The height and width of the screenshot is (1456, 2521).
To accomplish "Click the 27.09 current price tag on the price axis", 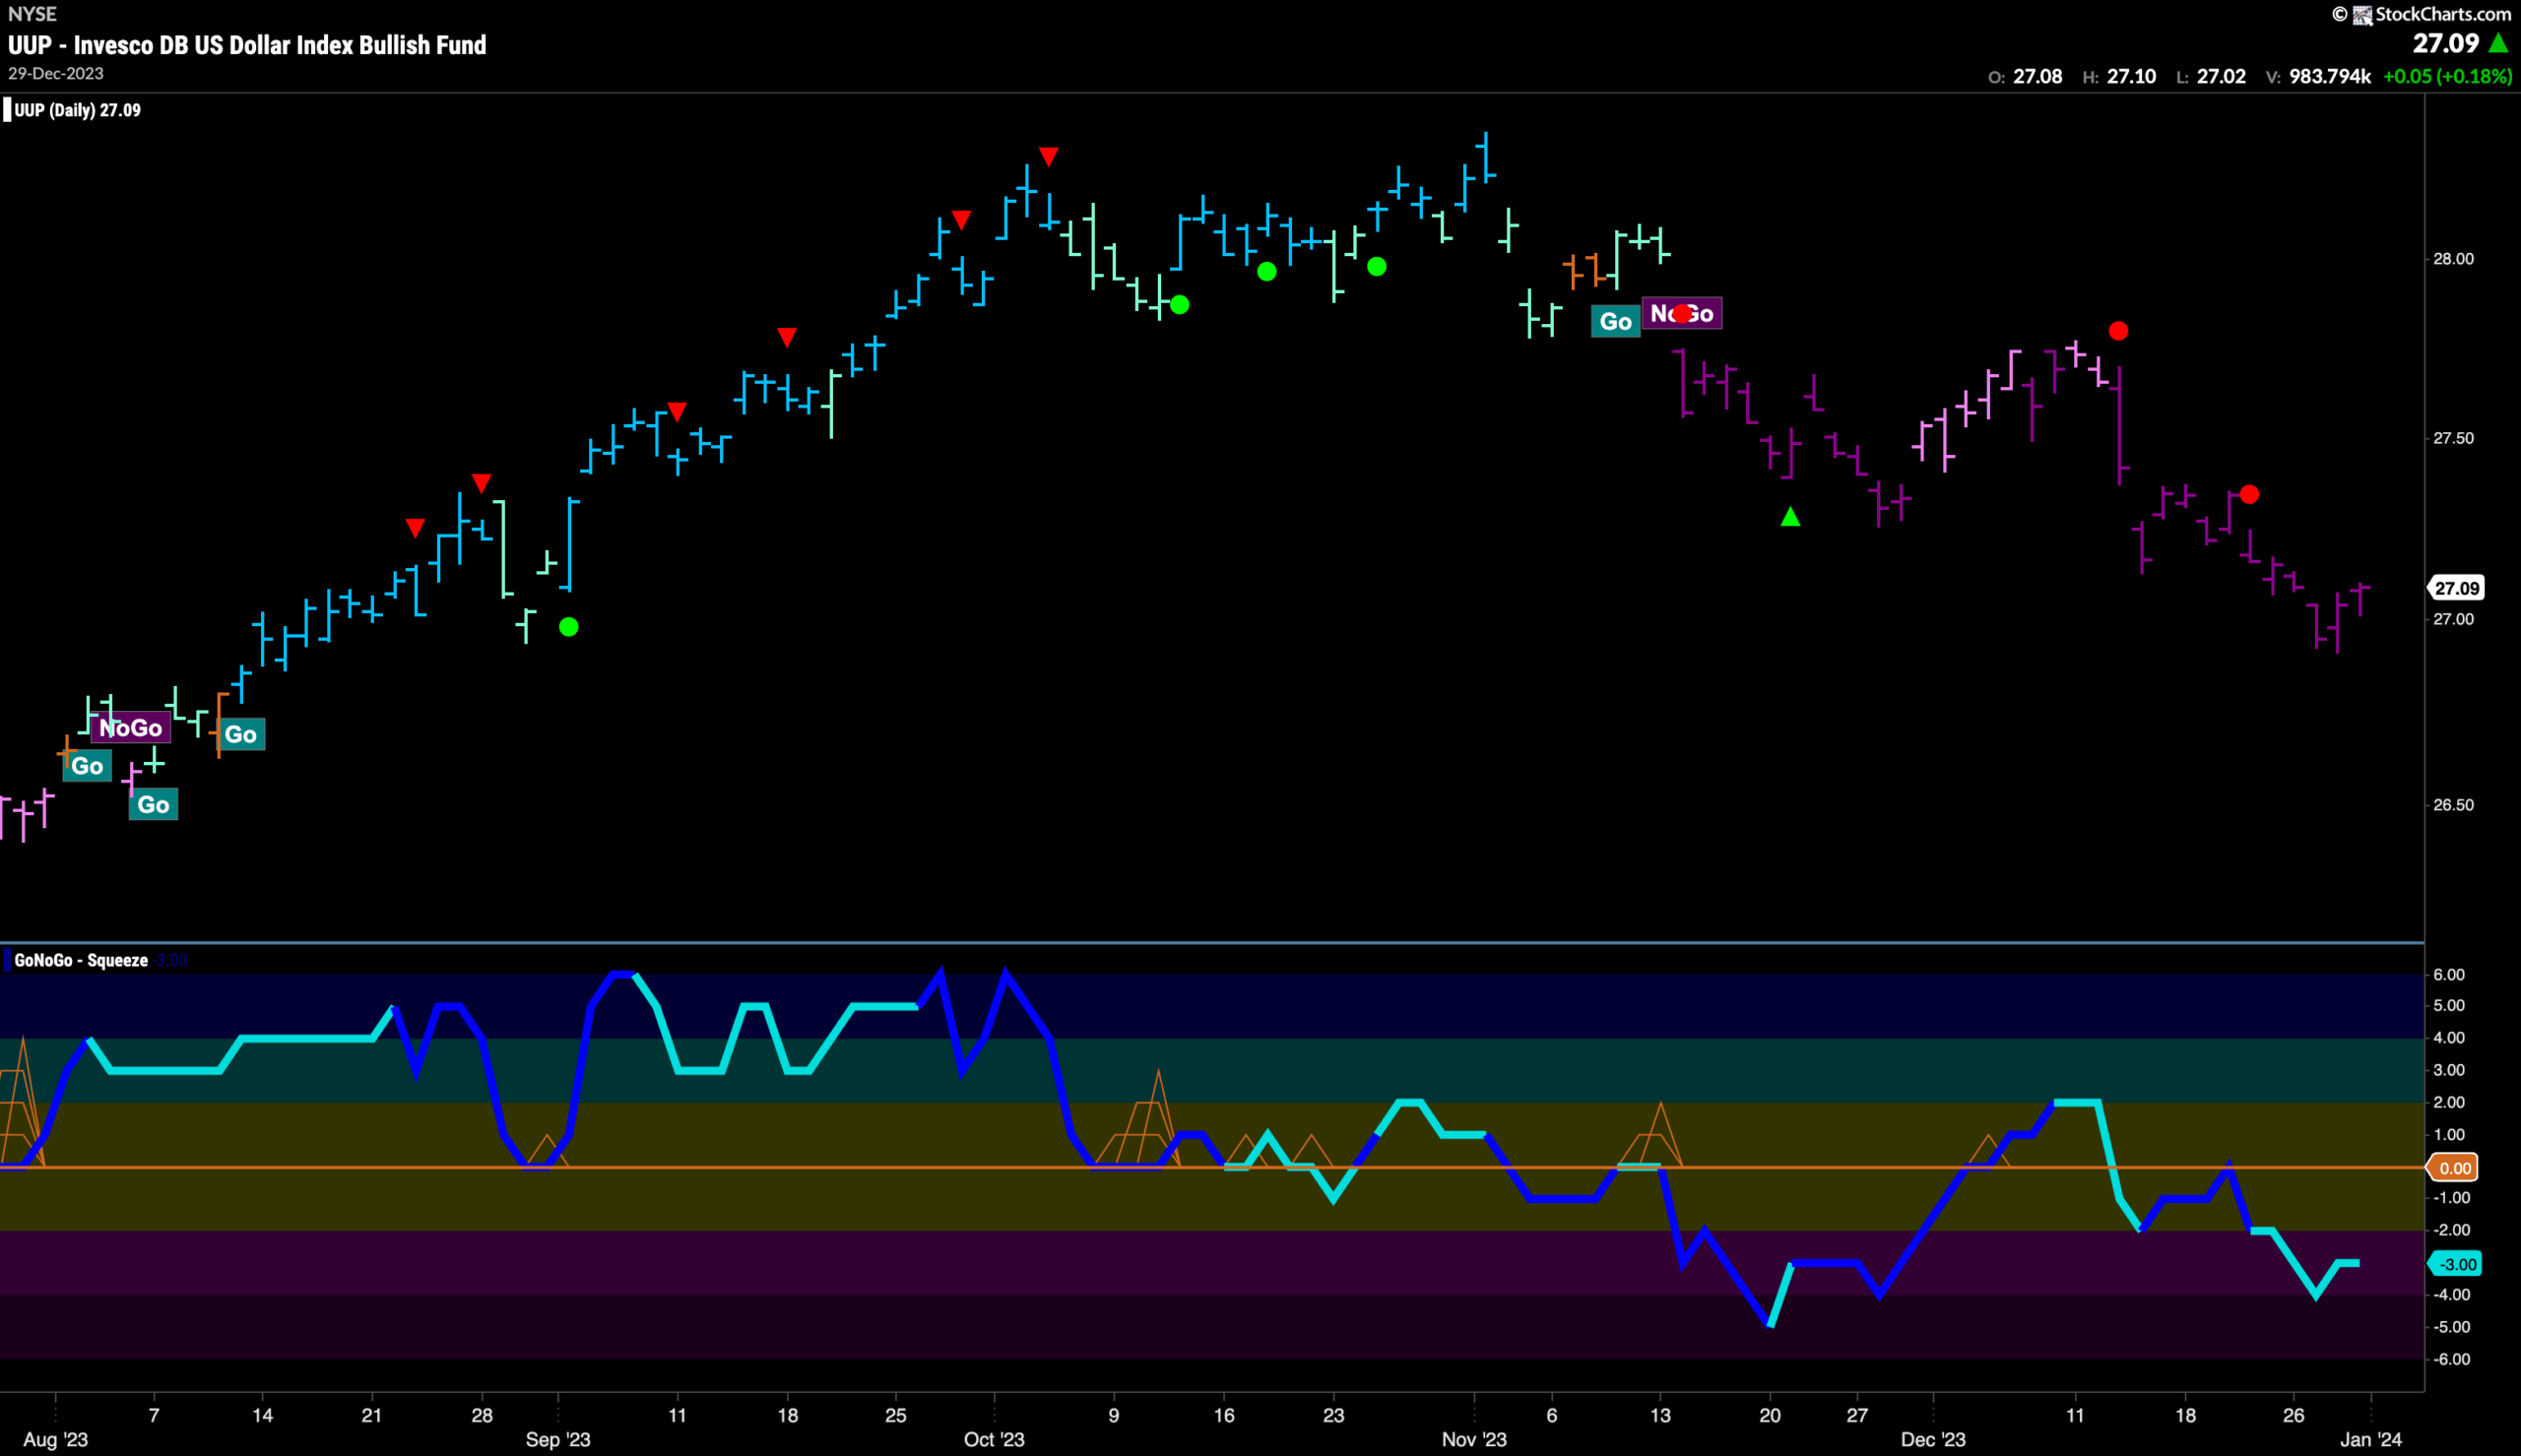I will click(2456, 588).
